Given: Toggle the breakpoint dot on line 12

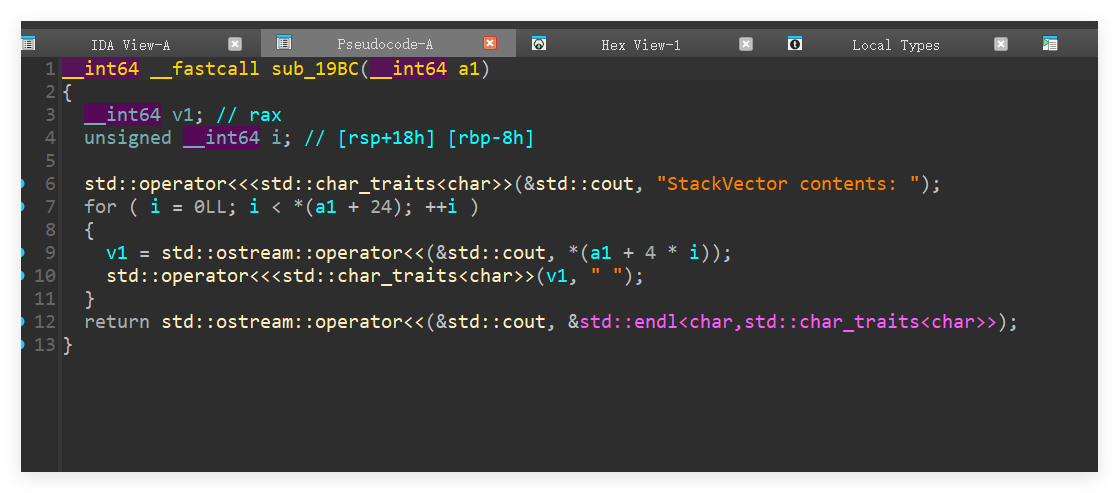Looking at the screenshot, I should pos(22,322).
